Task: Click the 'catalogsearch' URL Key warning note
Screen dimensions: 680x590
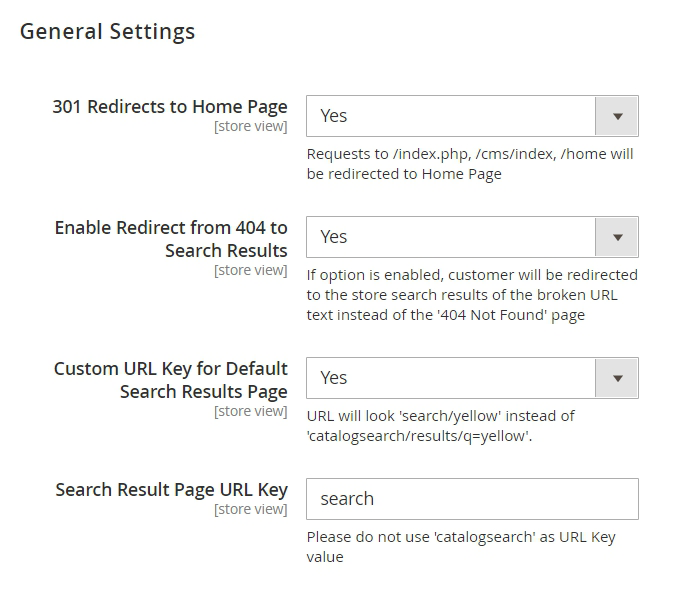Action: [461, 547]
